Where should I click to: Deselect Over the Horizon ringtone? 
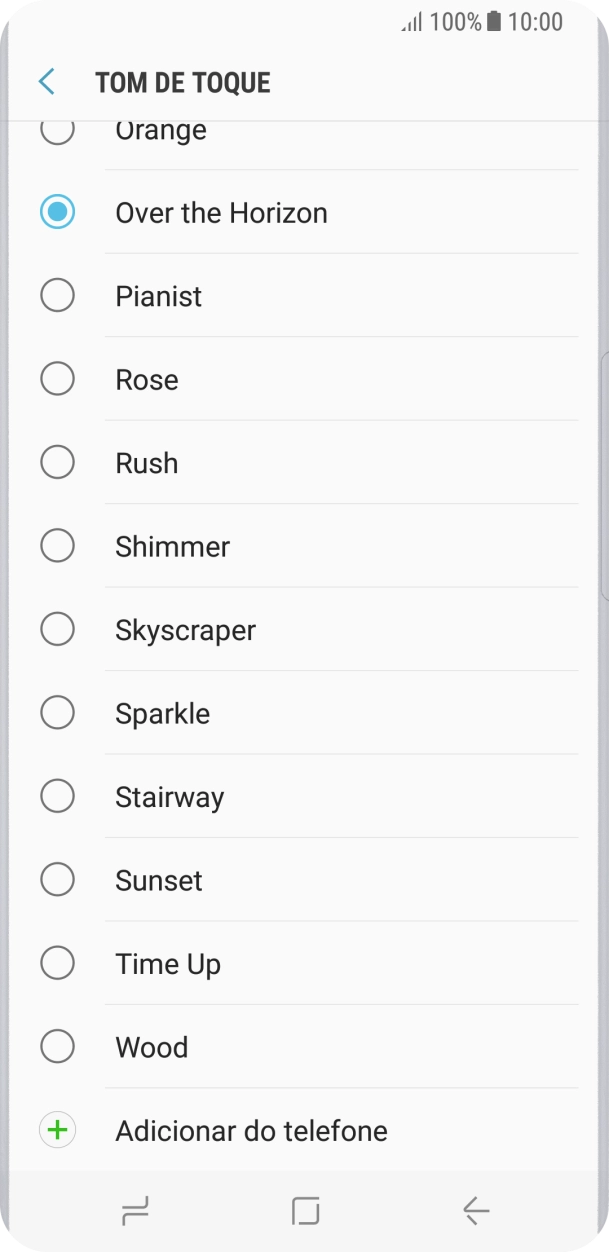(x=57, y=212)
